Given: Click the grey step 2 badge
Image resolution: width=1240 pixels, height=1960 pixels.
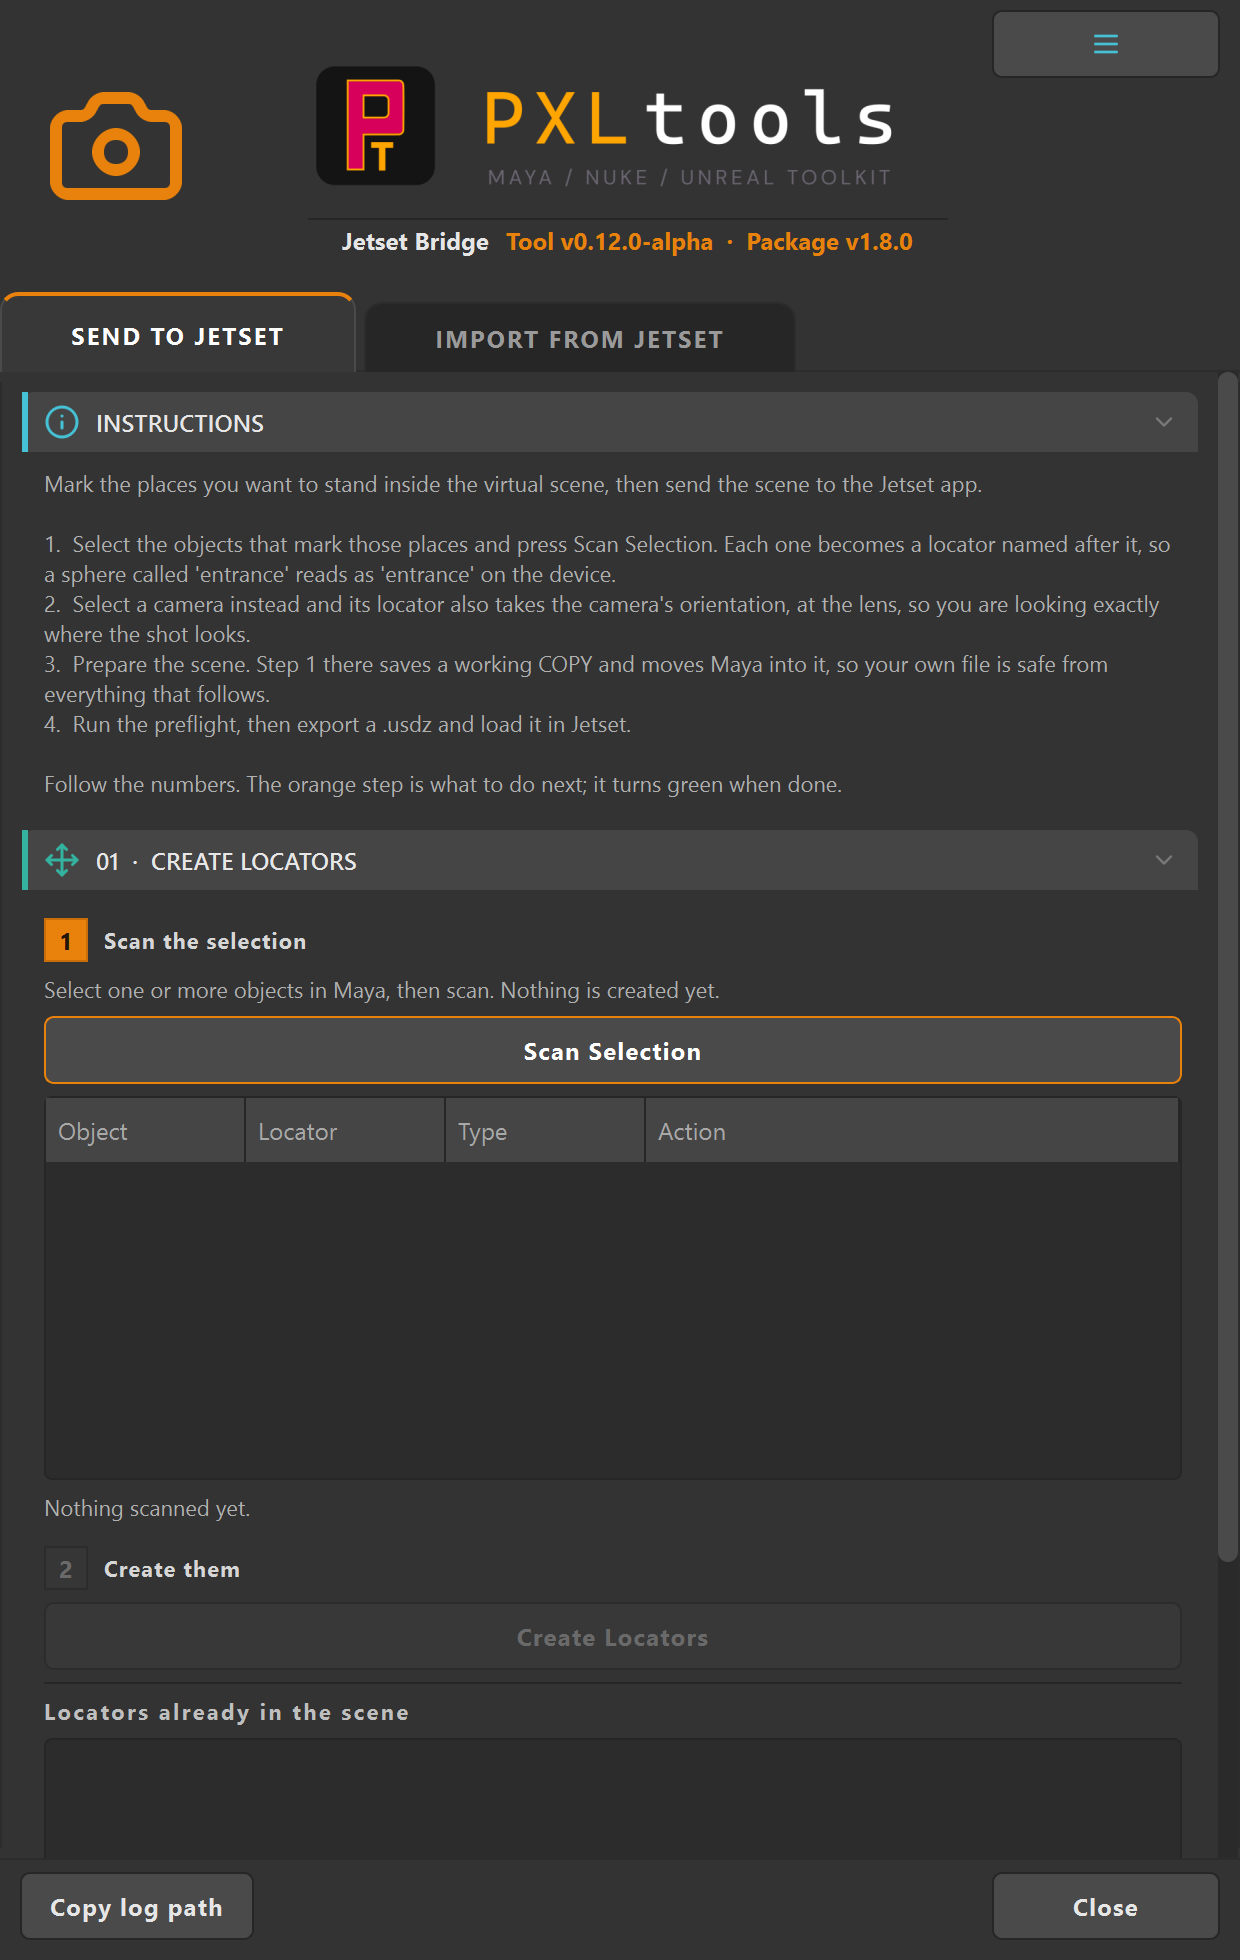Looking at the screenshot, I should tap(66, 1569).
